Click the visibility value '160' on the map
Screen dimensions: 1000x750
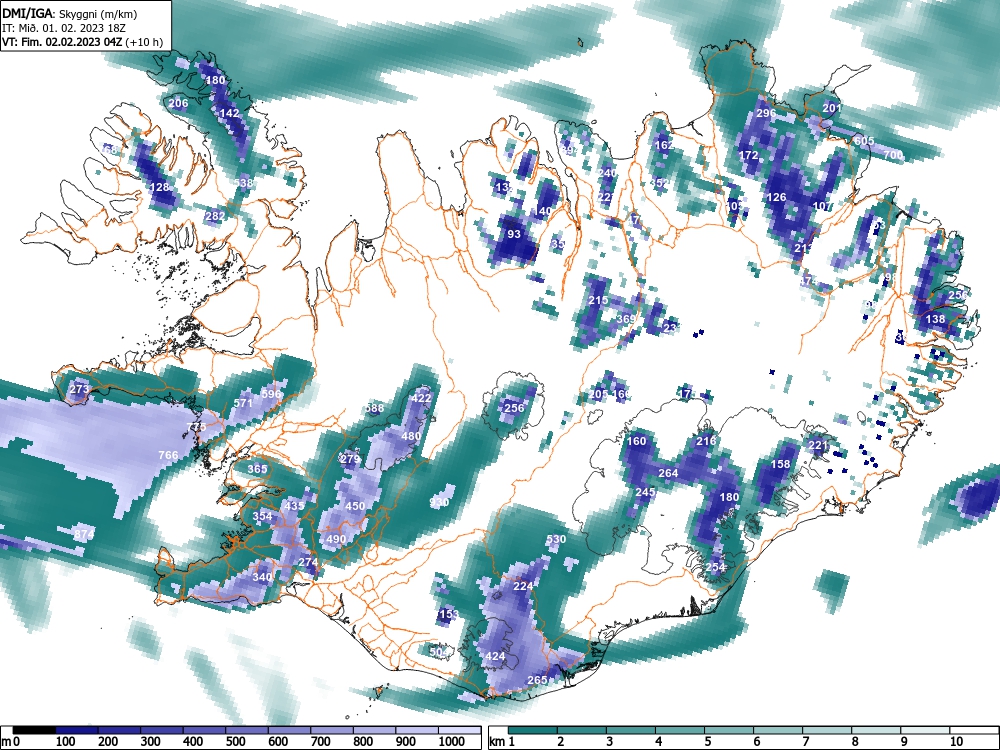point(636,441)
